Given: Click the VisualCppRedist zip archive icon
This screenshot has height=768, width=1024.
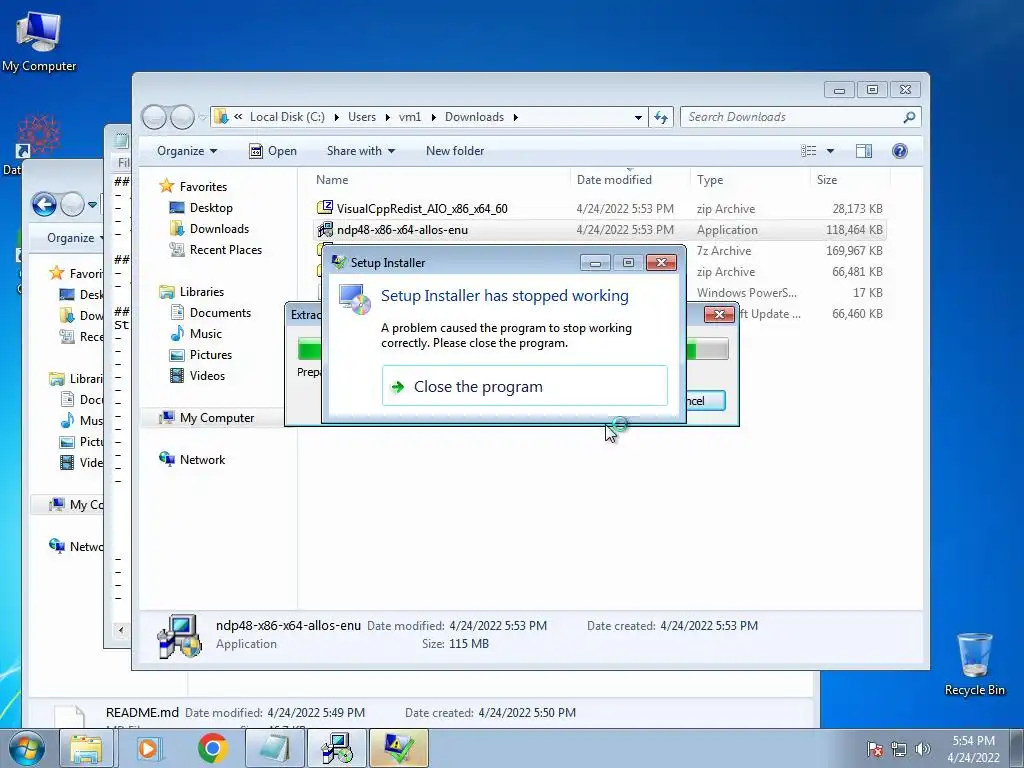Looking at the screenshot, I should tap(325, 208).
